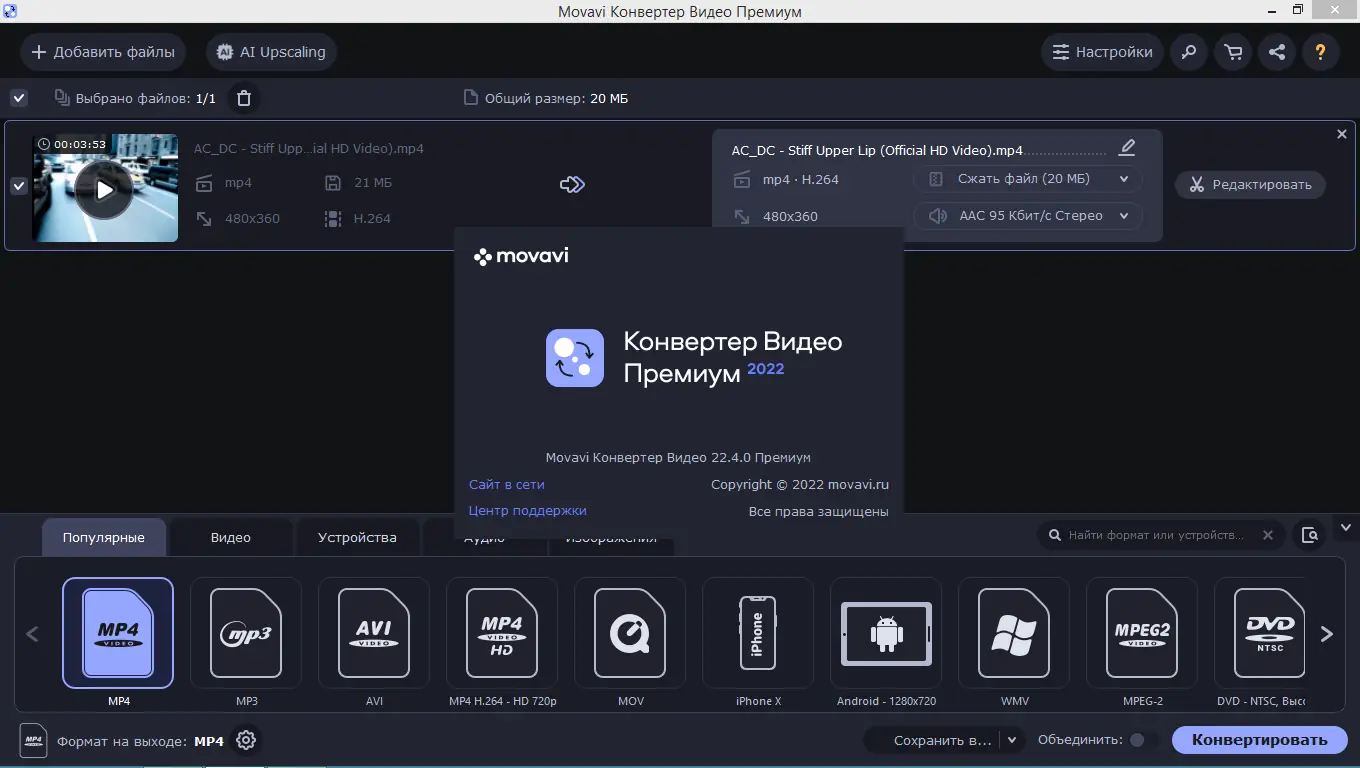Screen dimensions: 1360x768
Task: Open the activation key icon
Action: coord(1189,52)
